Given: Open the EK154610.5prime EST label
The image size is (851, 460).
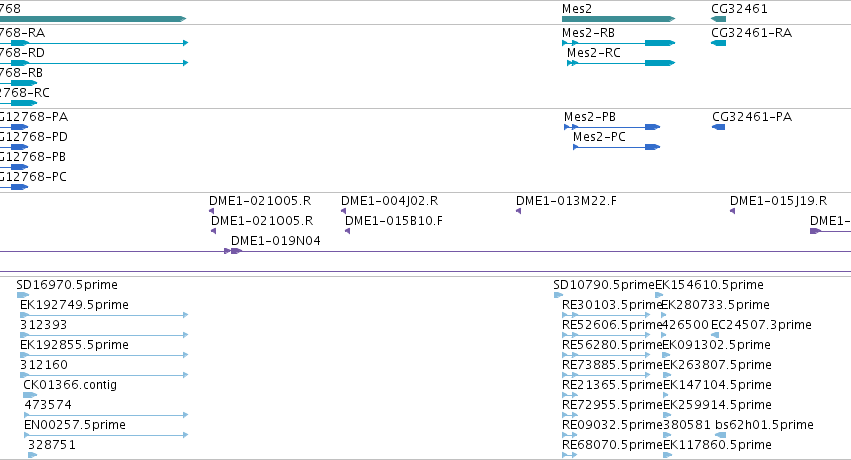Looking at the screenshot, I should [709, 285].
